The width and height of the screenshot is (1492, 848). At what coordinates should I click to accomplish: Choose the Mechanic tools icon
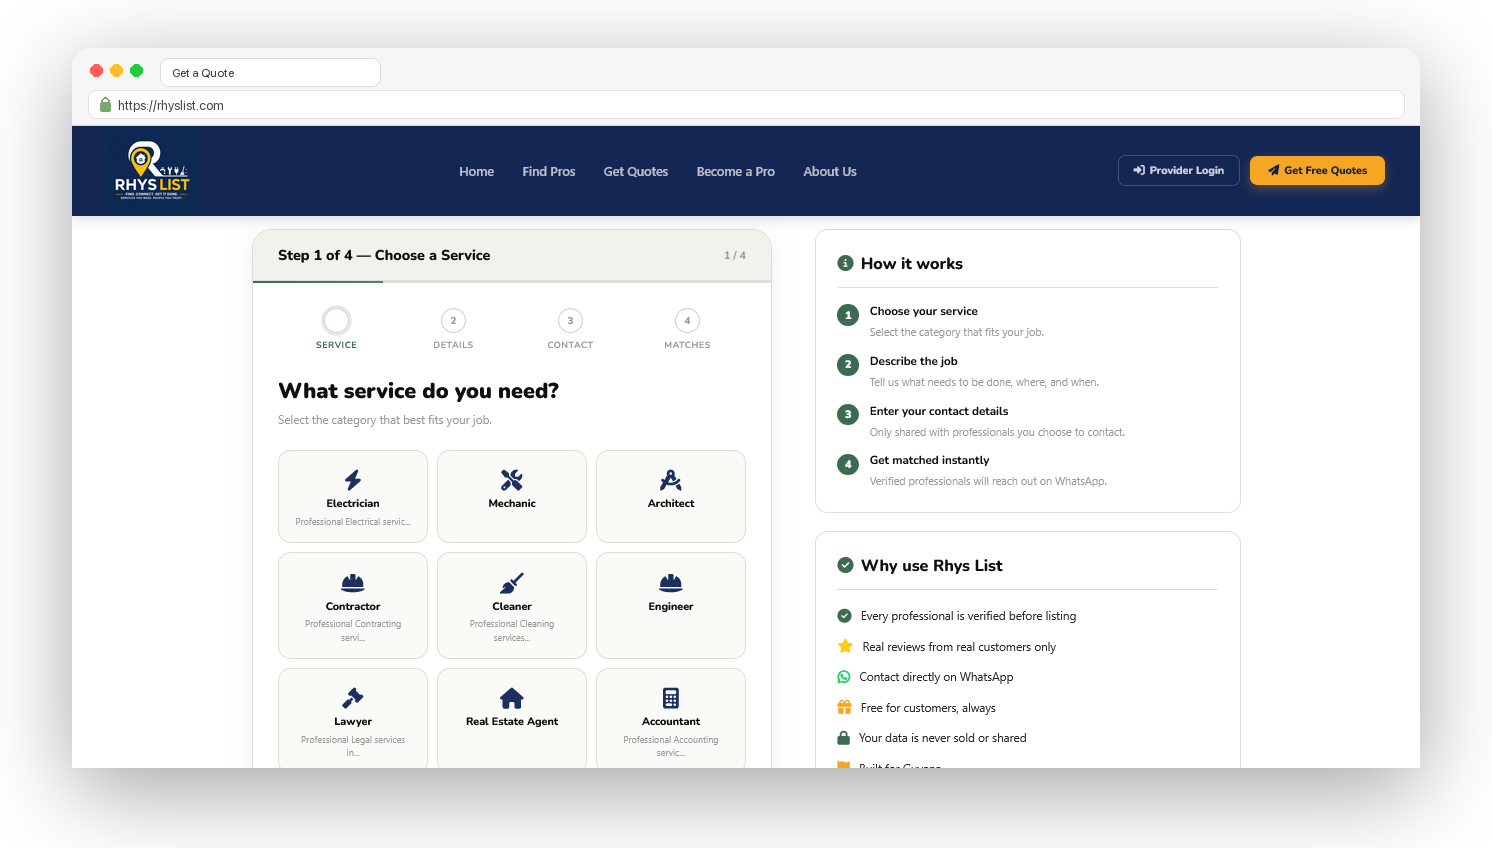(x=512, y=480)
